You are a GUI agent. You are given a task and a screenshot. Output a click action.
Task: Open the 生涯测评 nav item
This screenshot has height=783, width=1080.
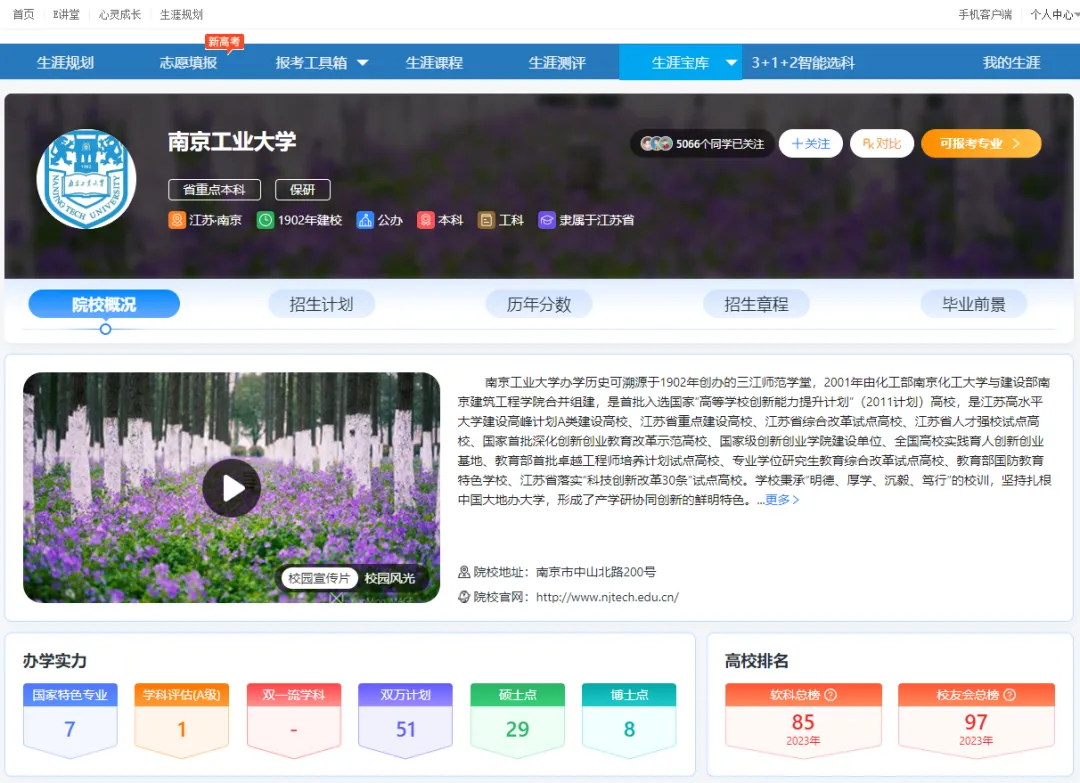(x=557, y=63)
